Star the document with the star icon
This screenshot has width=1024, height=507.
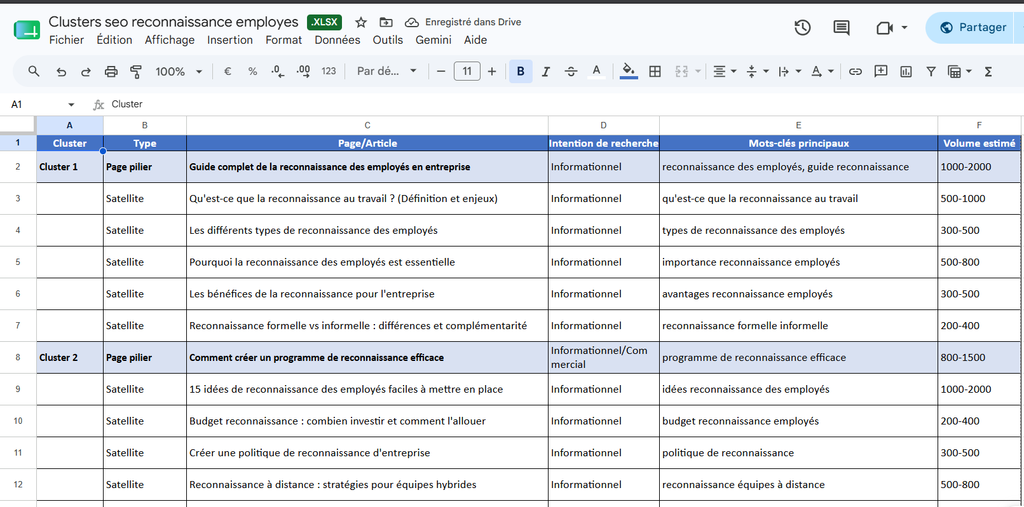361,22
